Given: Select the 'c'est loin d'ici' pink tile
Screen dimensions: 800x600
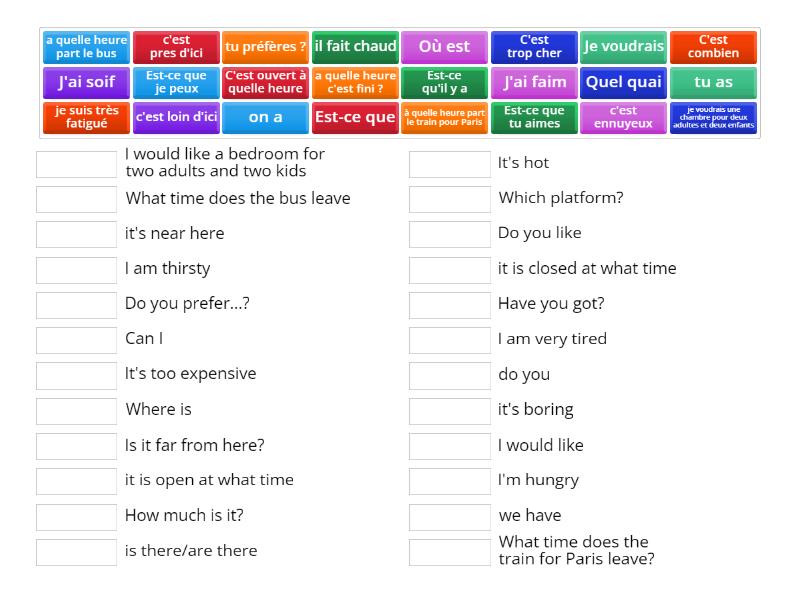Looking at the screenshot, I should point(175,117).
